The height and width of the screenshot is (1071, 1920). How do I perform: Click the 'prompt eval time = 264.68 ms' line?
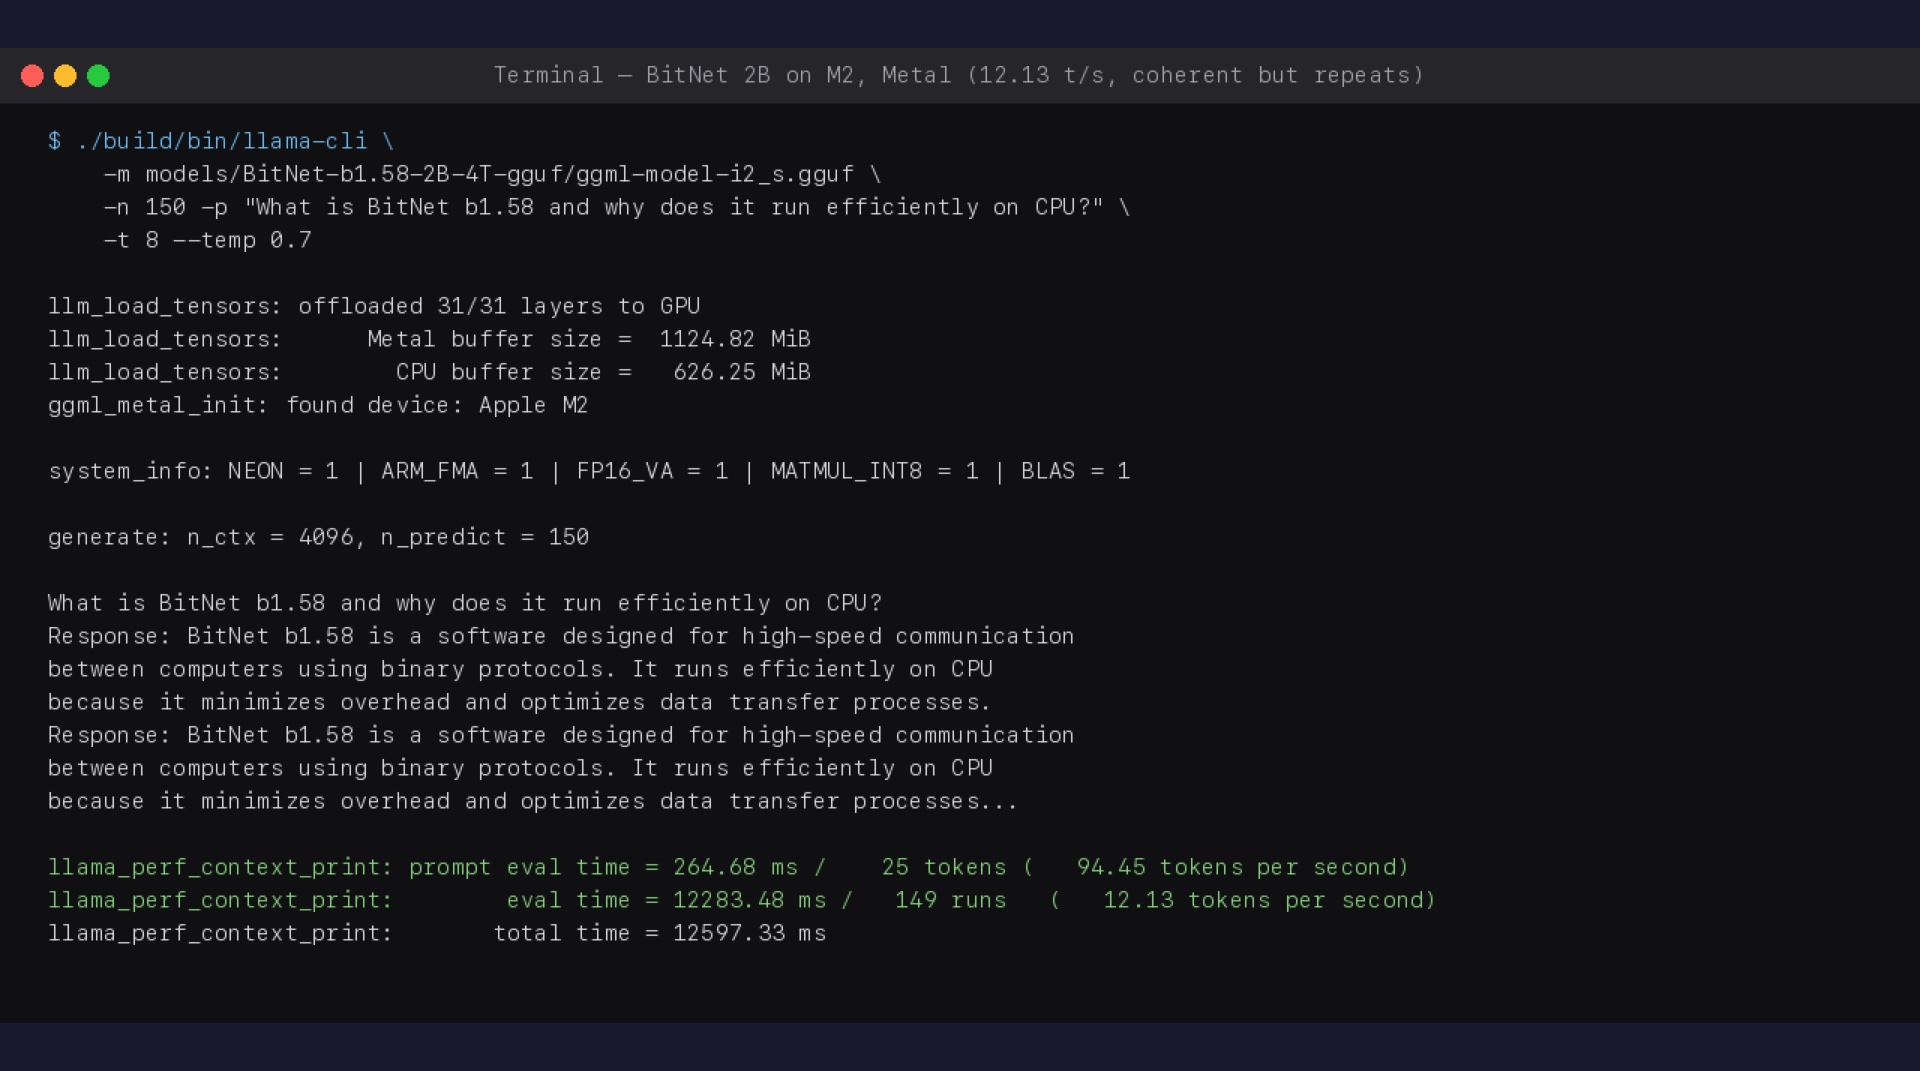click(728, 867)
